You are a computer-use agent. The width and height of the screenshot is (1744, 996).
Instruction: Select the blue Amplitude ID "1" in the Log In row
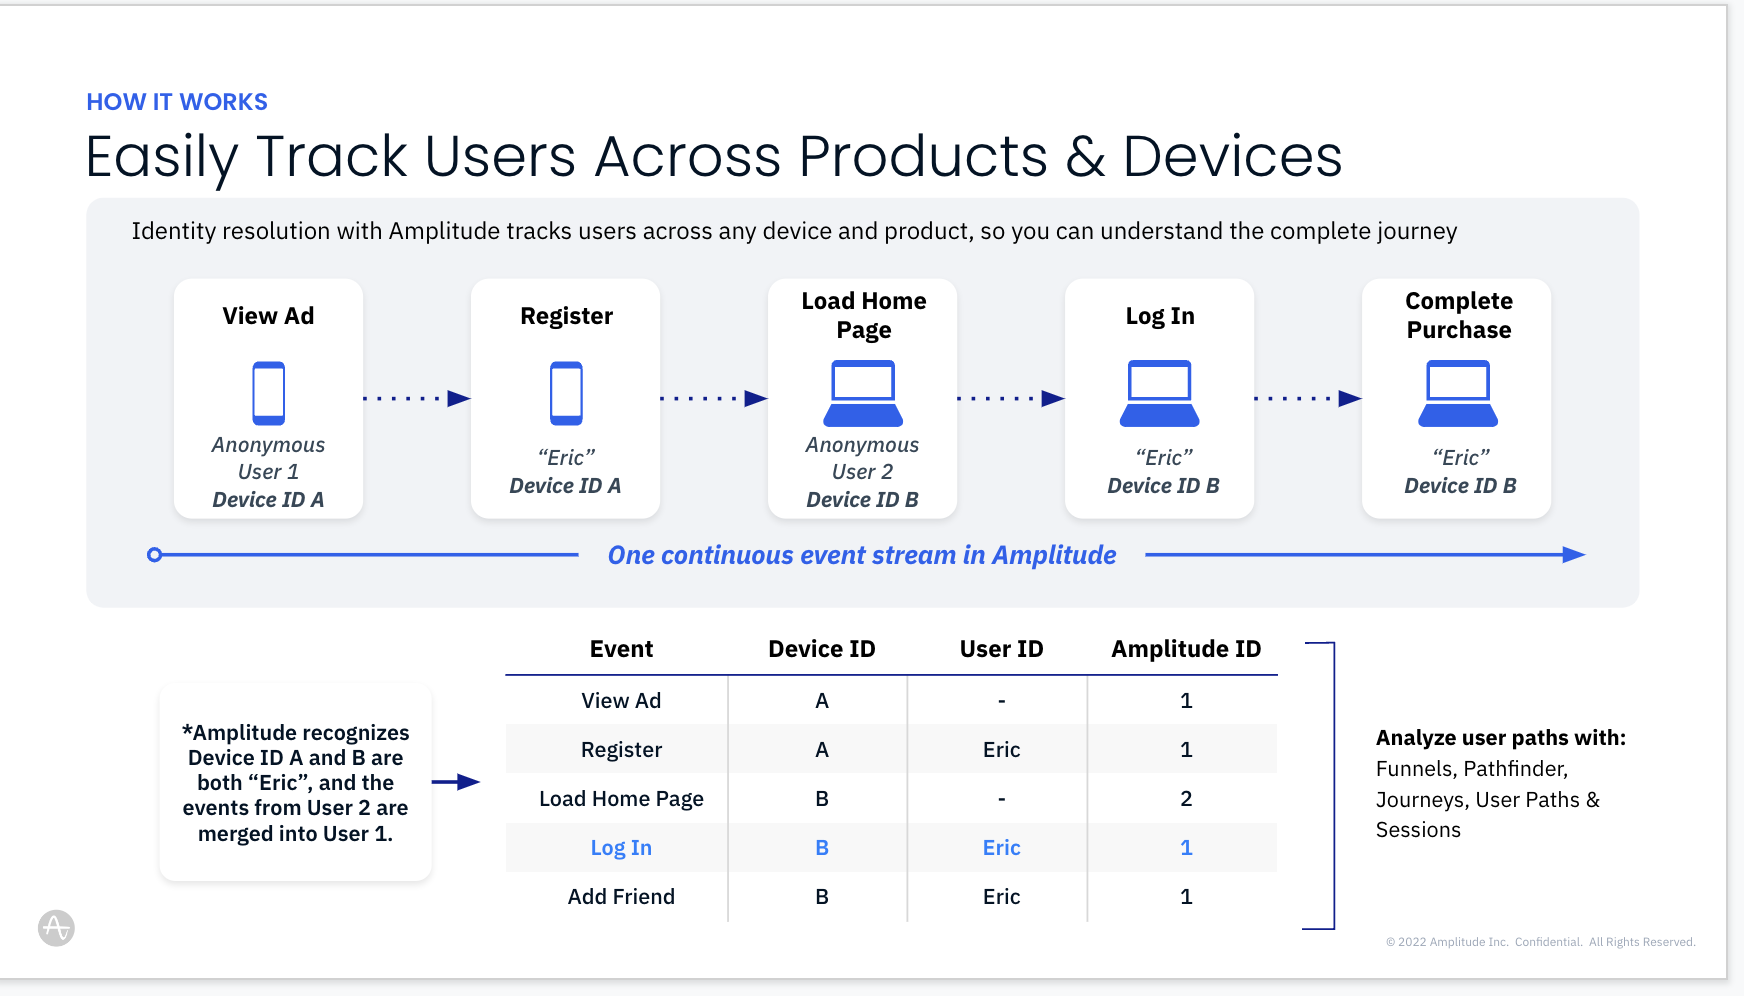[x=1186, y=848]
